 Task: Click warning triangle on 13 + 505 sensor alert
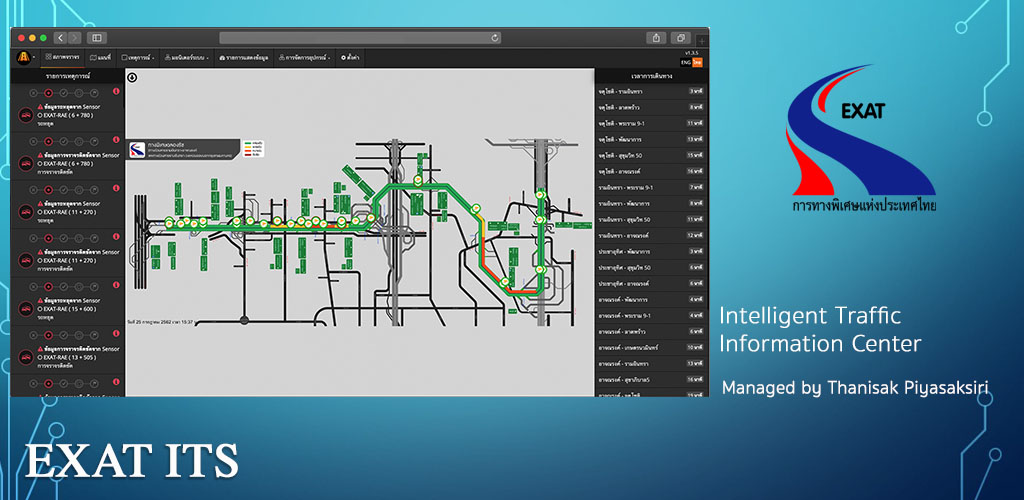point(40,349)
